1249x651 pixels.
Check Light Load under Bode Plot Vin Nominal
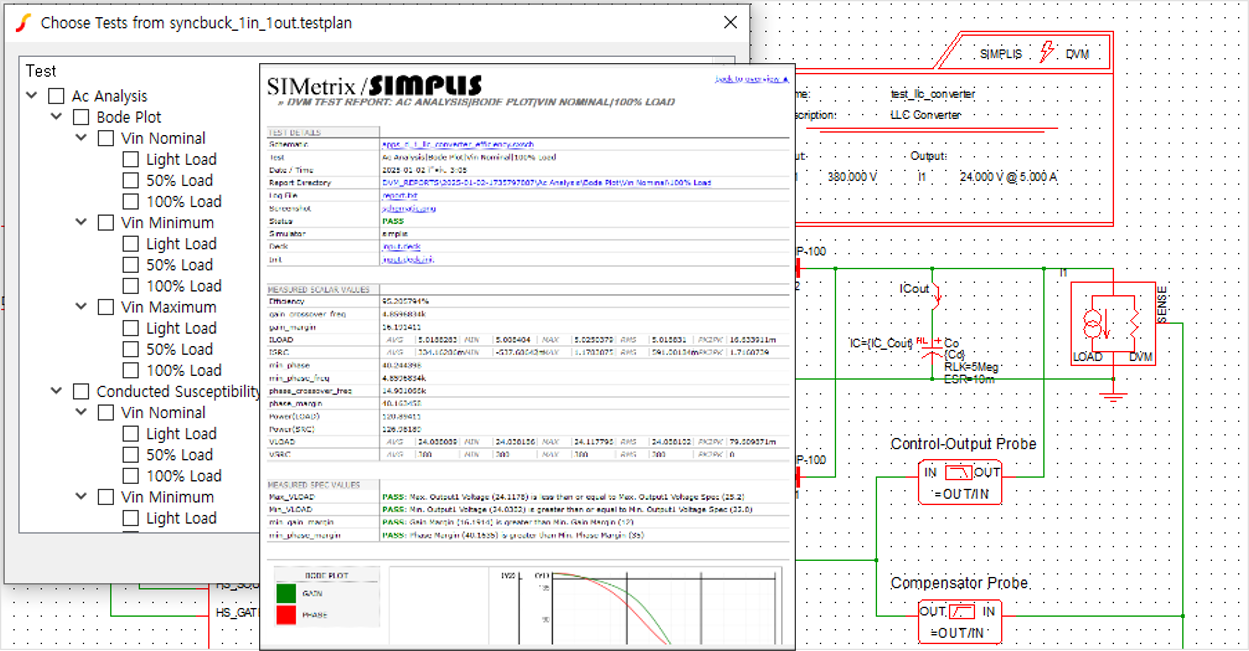(x=130, y=159)
